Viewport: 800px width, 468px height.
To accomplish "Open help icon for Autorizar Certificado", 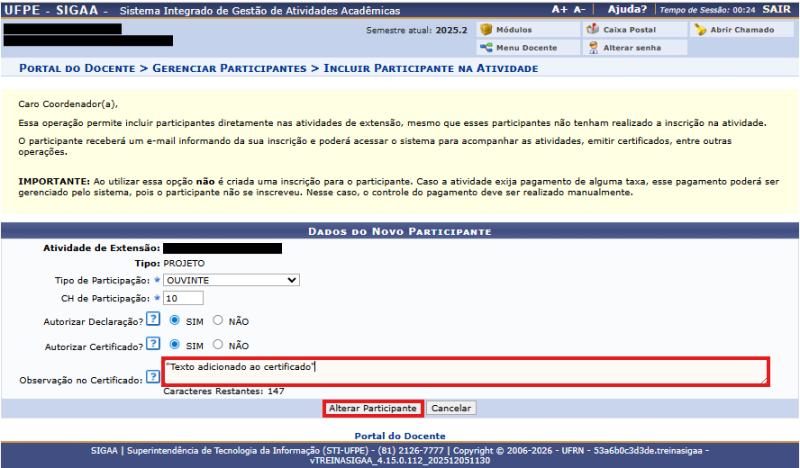I will [153, 343].
